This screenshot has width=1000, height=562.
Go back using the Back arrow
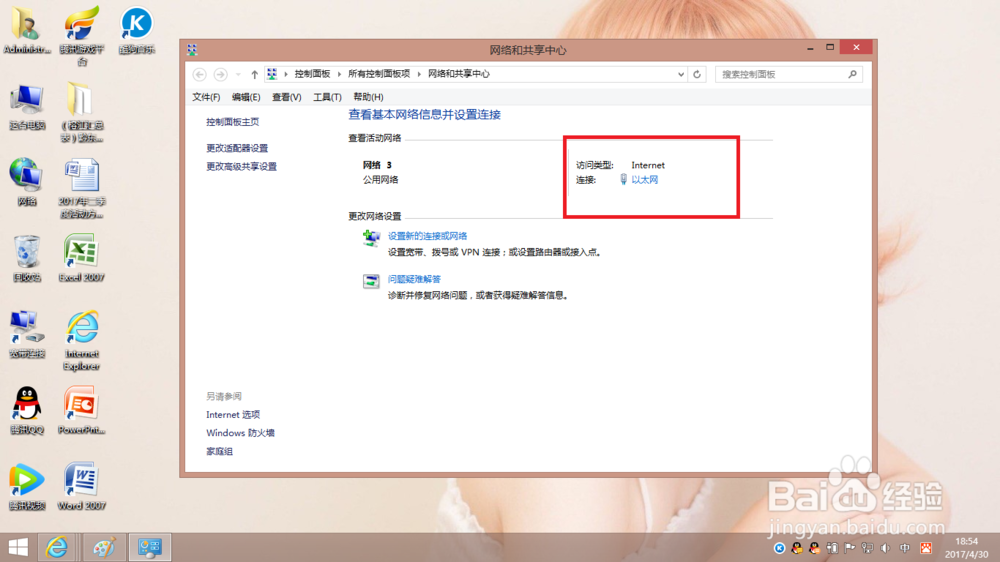pyautogui.click(x=200, y=75)
